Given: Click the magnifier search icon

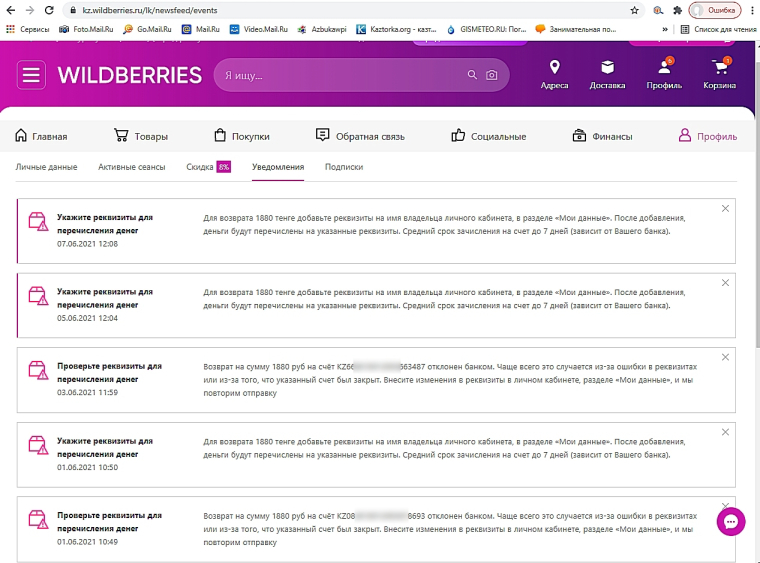Looking at the screenshot, I should tap(473, 75).
